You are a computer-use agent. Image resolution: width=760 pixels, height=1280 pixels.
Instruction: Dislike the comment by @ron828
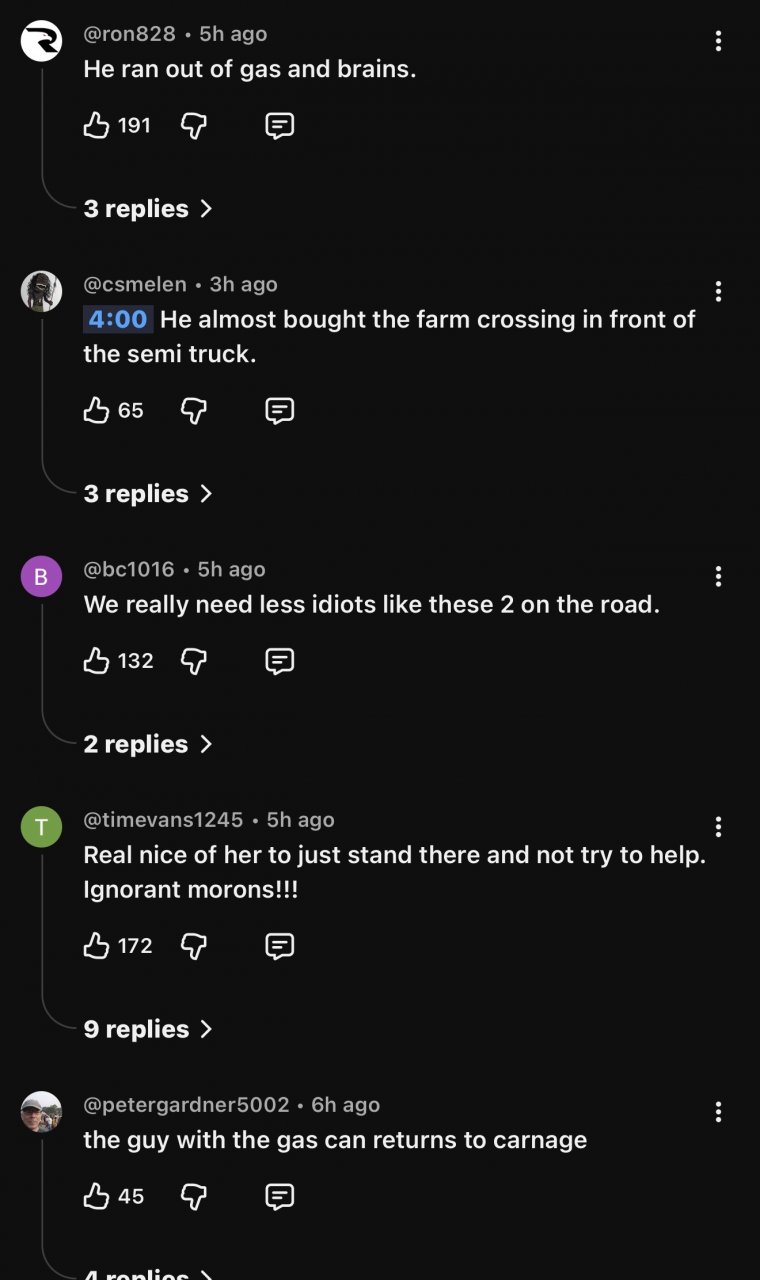[x=193, y=125]
